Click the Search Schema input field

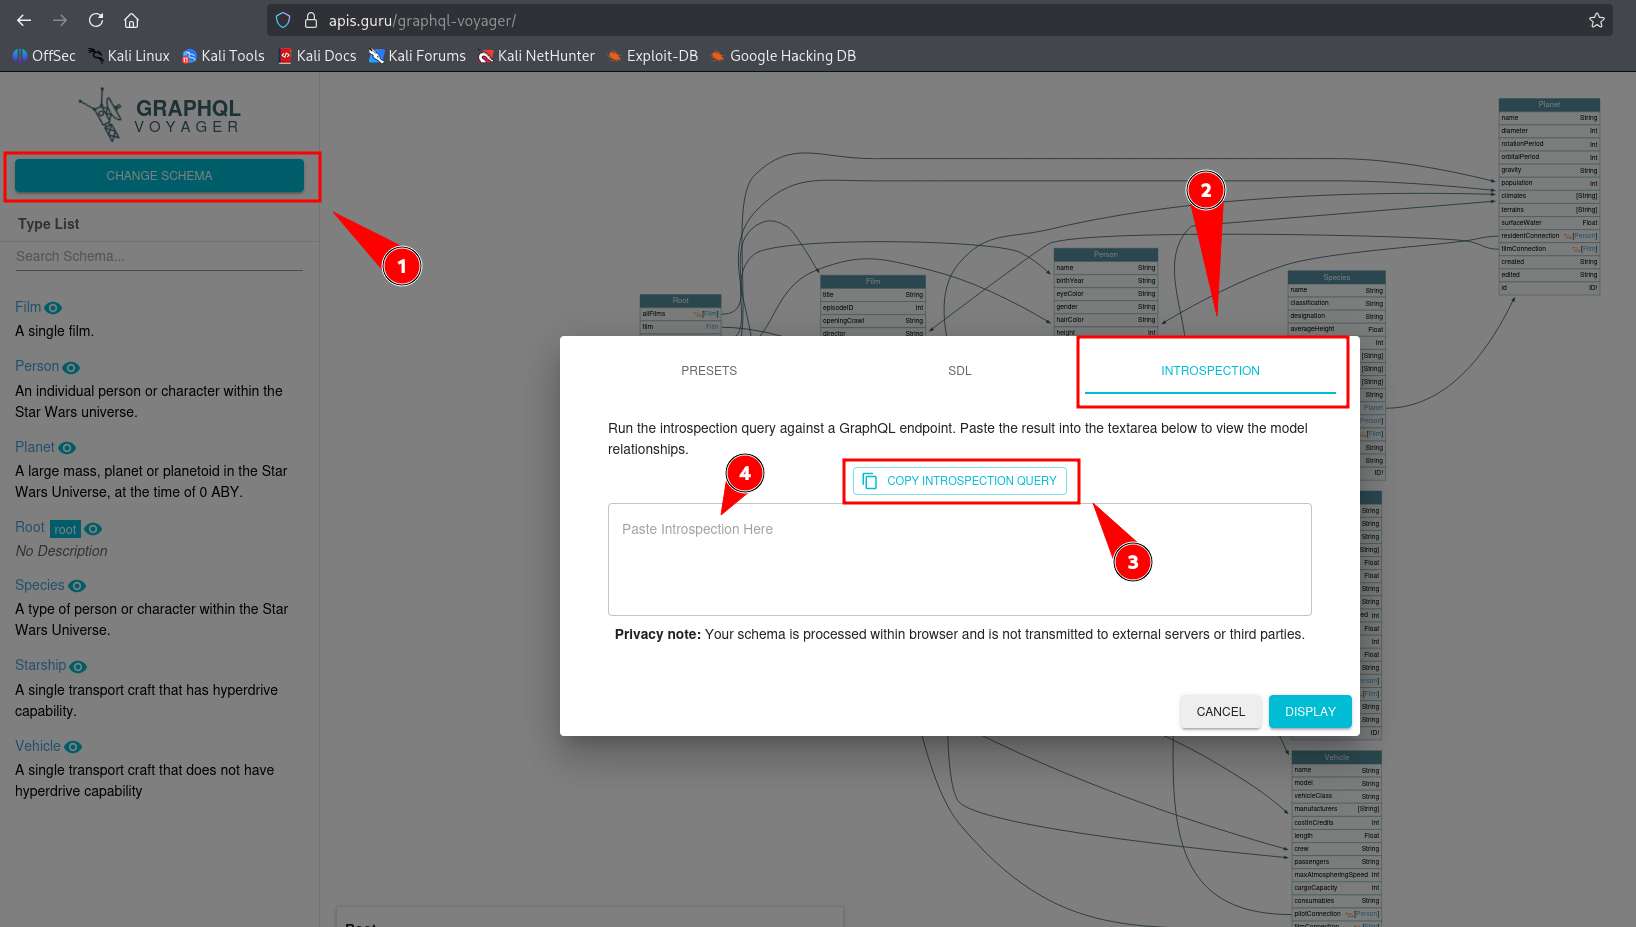tap(159, 257)
